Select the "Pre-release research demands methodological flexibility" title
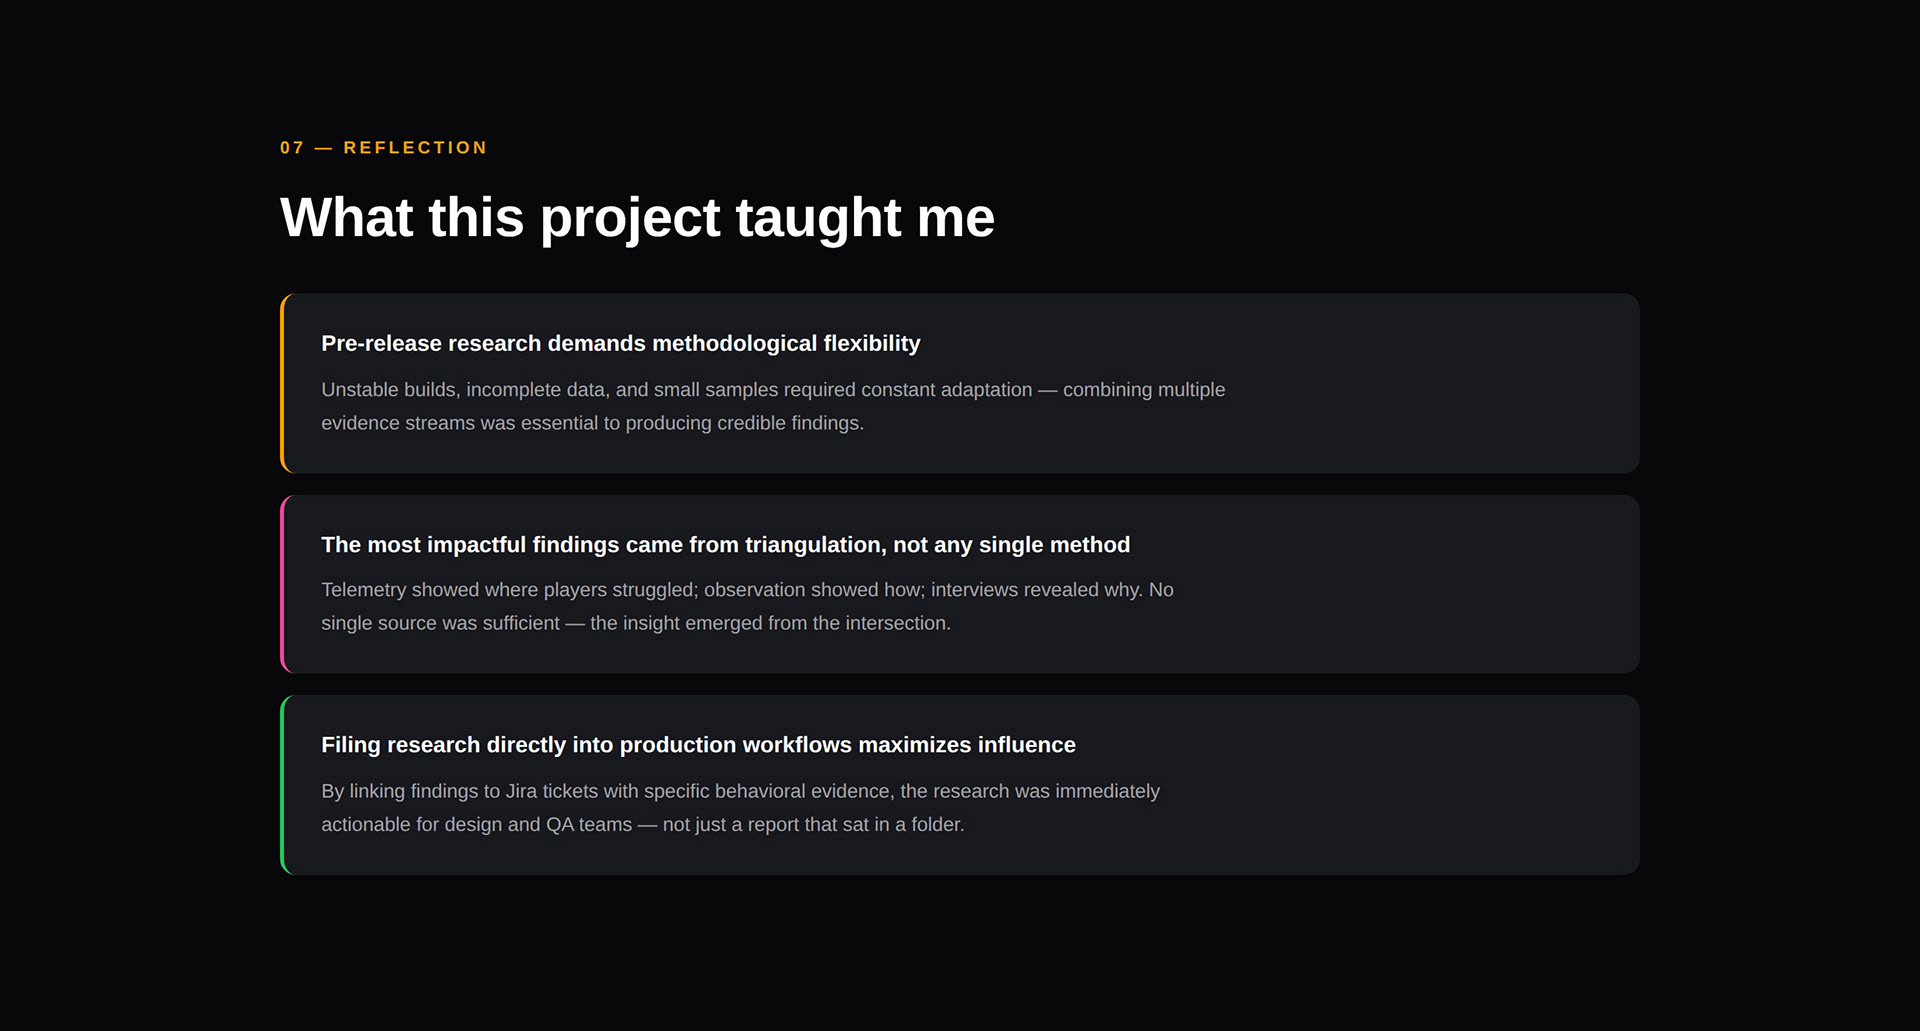1920x1031 pixels. click(x=620, y=344)
